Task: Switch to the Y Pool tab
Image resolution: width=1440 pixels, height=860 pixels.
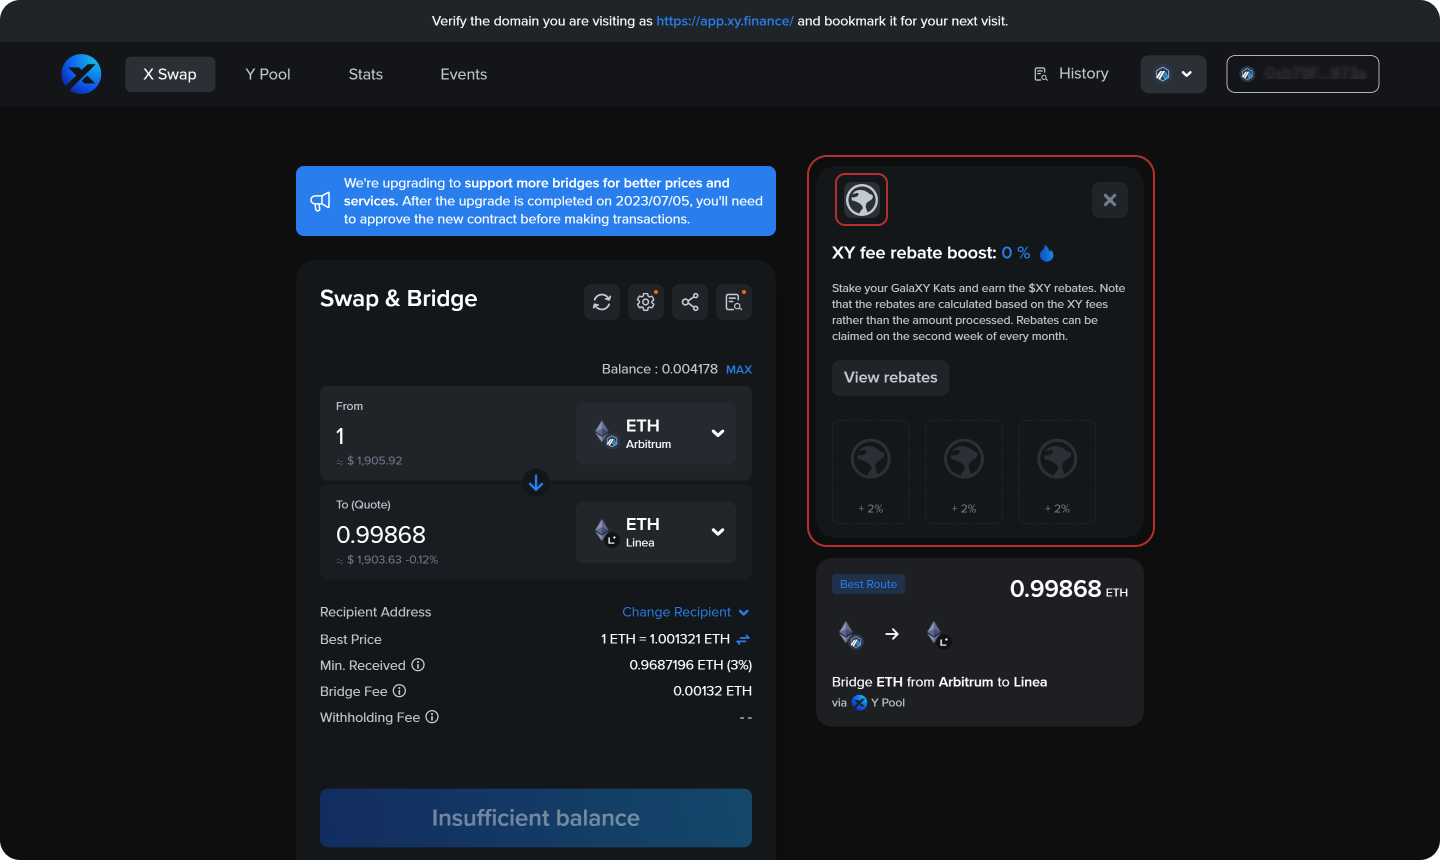Action: [x=267, y=73]
